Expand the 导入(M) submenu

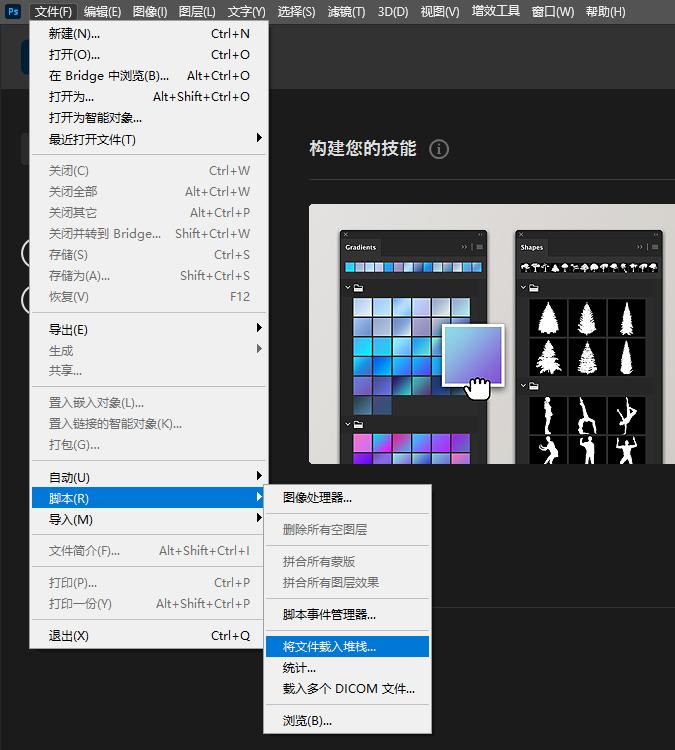(149, 519)
